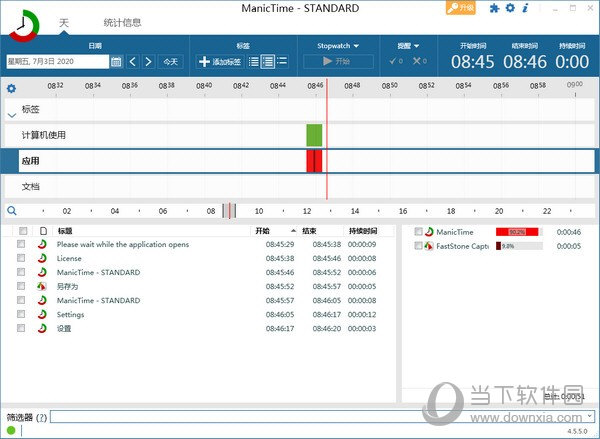Check the 08:45:46 ManicTime - STANDARD row
Viewport: 600px width, 439px height.
coord(21,272)
